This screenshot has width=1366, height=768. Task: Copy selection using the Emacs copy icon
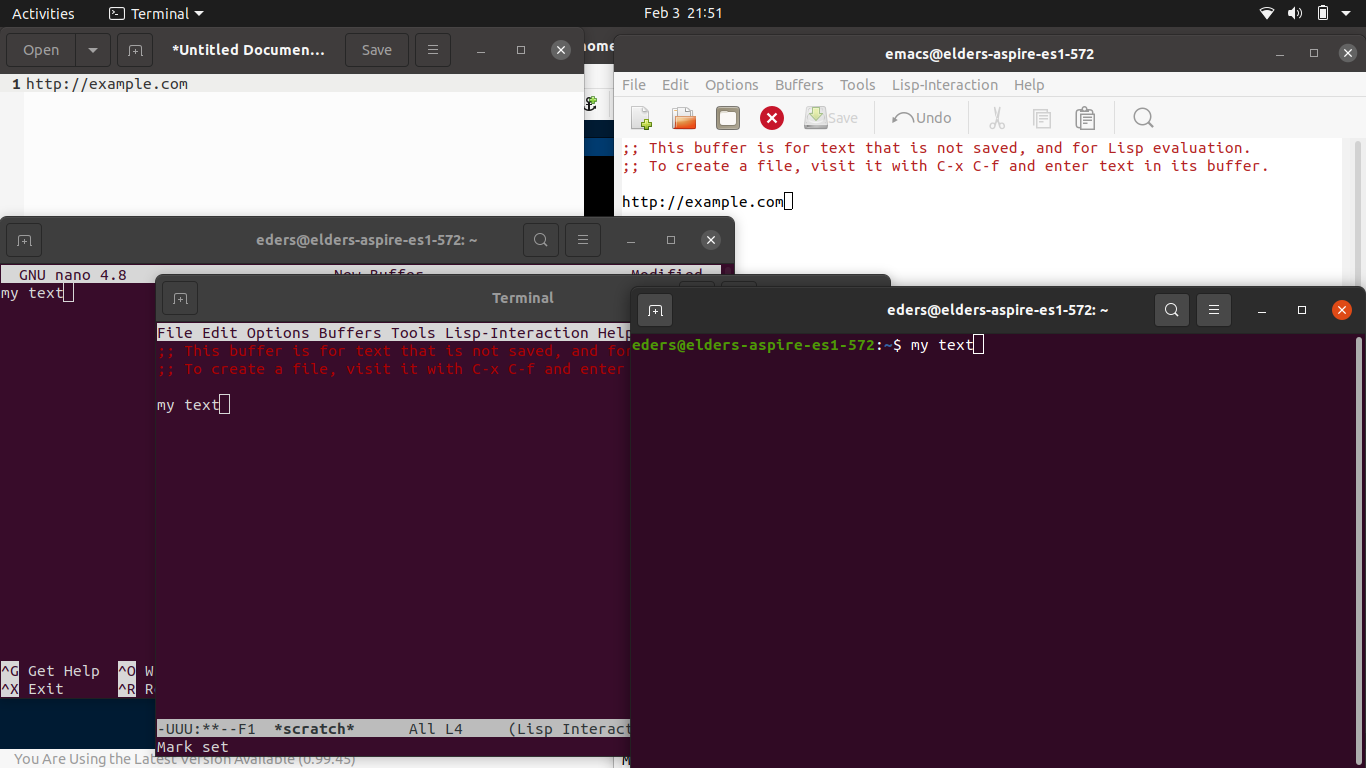click(x=1041, y=118)
